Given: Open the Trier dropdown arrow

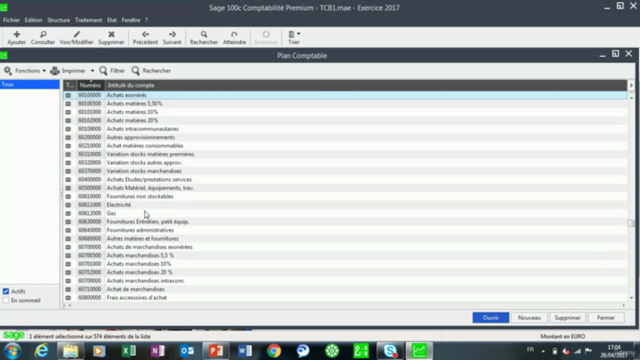Looking at the screenshot, I should pos(299,34).
